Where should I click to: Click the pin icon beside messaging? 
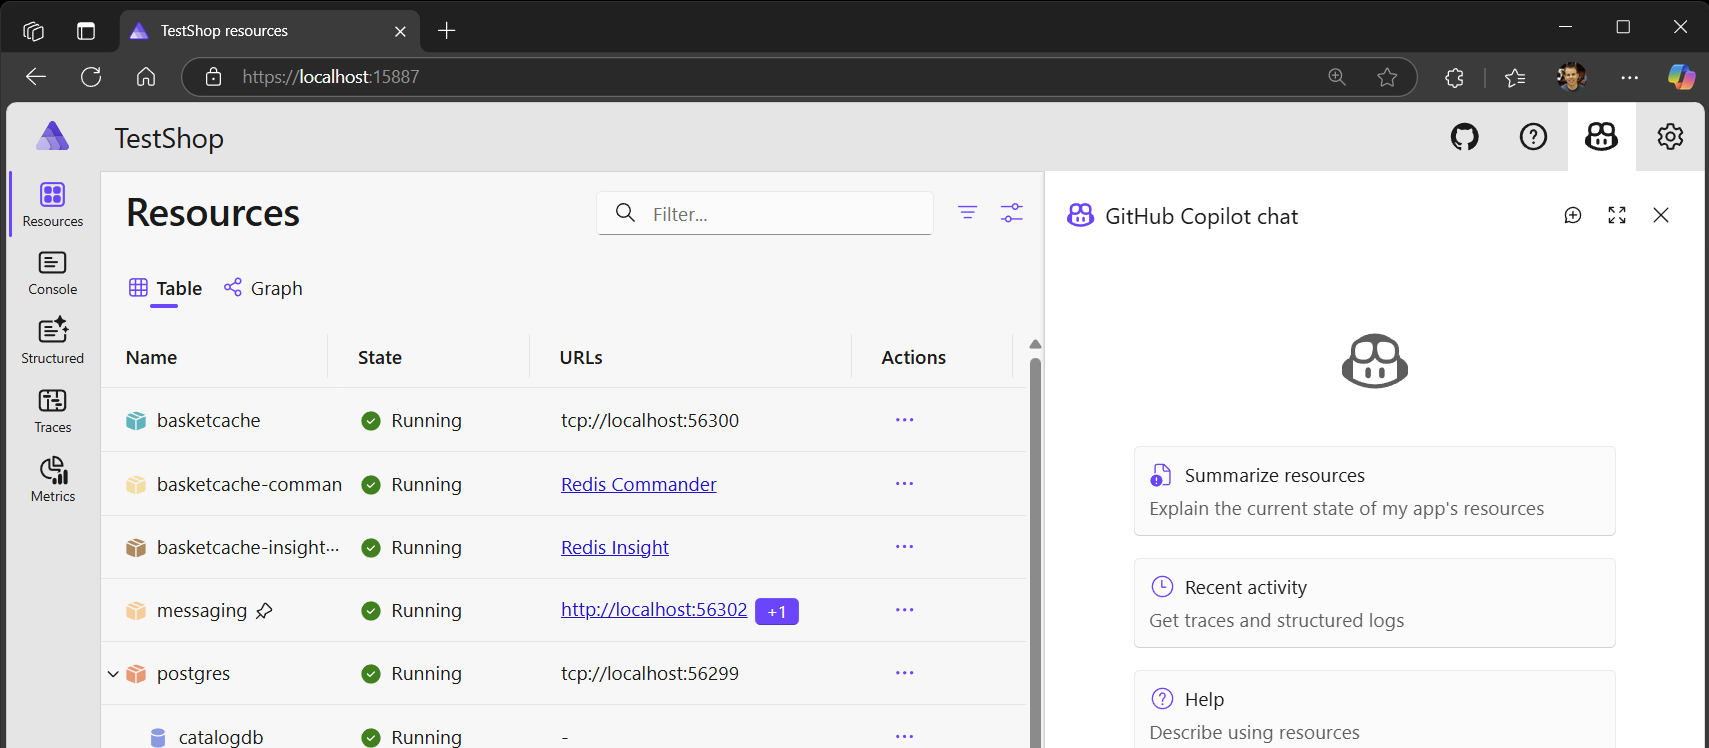coord(264,611)
